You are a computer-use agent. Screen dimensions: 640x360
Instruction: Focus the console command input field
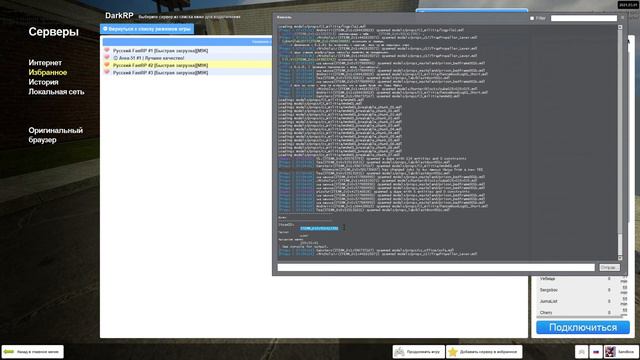coord(436,267)
